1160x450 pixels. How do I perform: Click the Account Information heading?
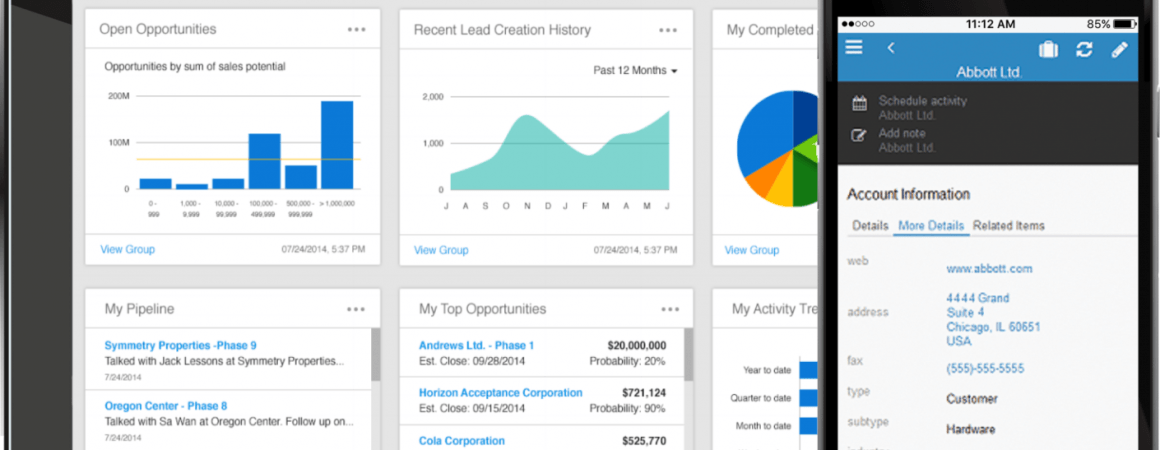(908, 195)
